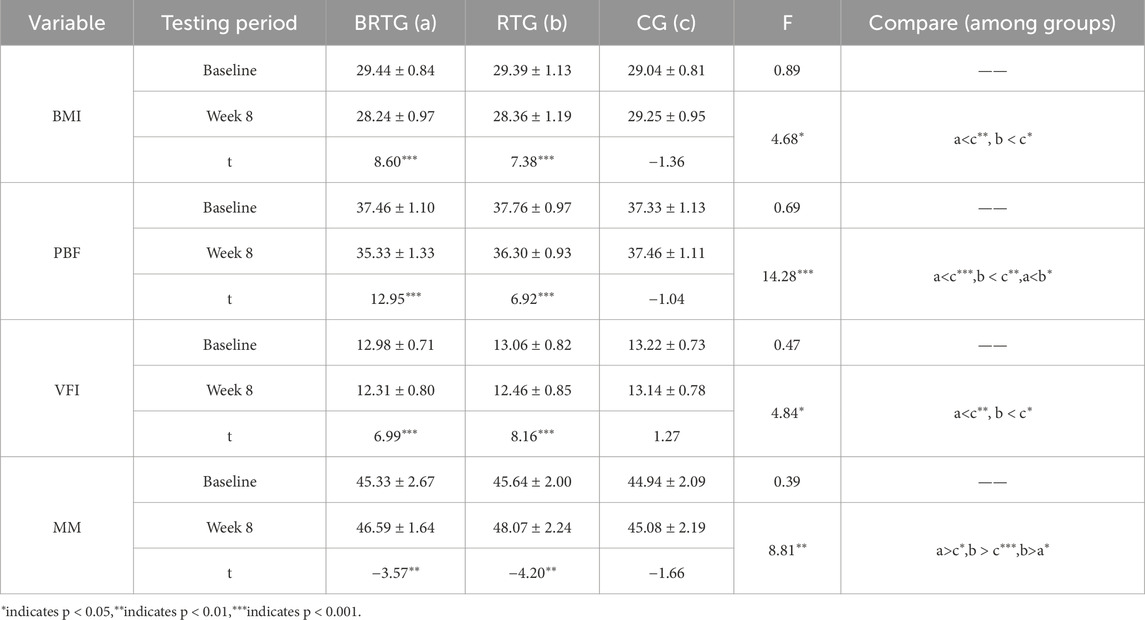Viewport: 1145px width, 620px height.
Task: Select the t value 12.95 cell
Action: click(395, 299)
